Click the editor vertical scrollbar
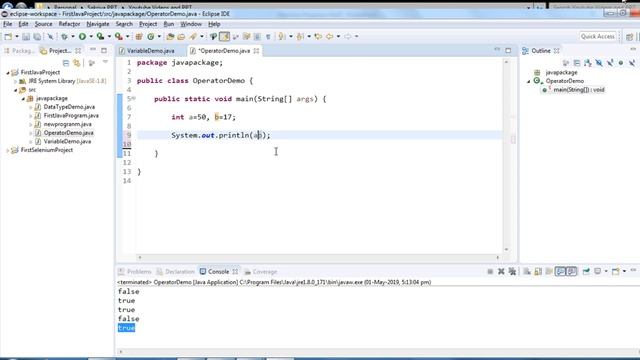 click(507, 155)
